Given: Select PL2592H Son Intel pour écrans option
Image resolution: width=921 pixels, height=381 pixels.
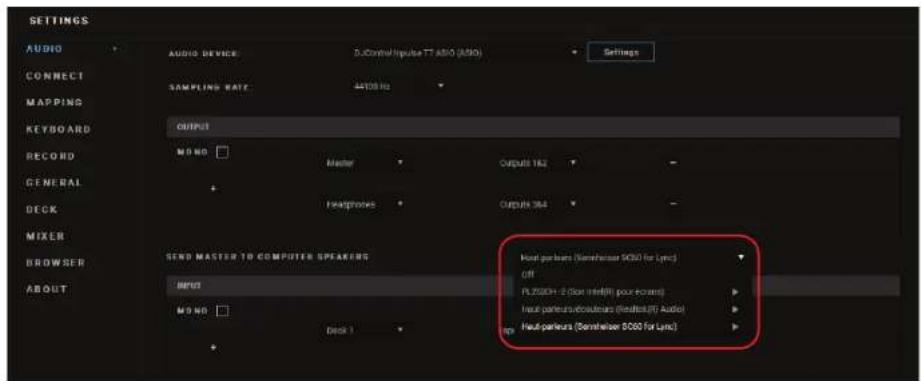Looking at the screenshot, I should [x=593, y=291].
